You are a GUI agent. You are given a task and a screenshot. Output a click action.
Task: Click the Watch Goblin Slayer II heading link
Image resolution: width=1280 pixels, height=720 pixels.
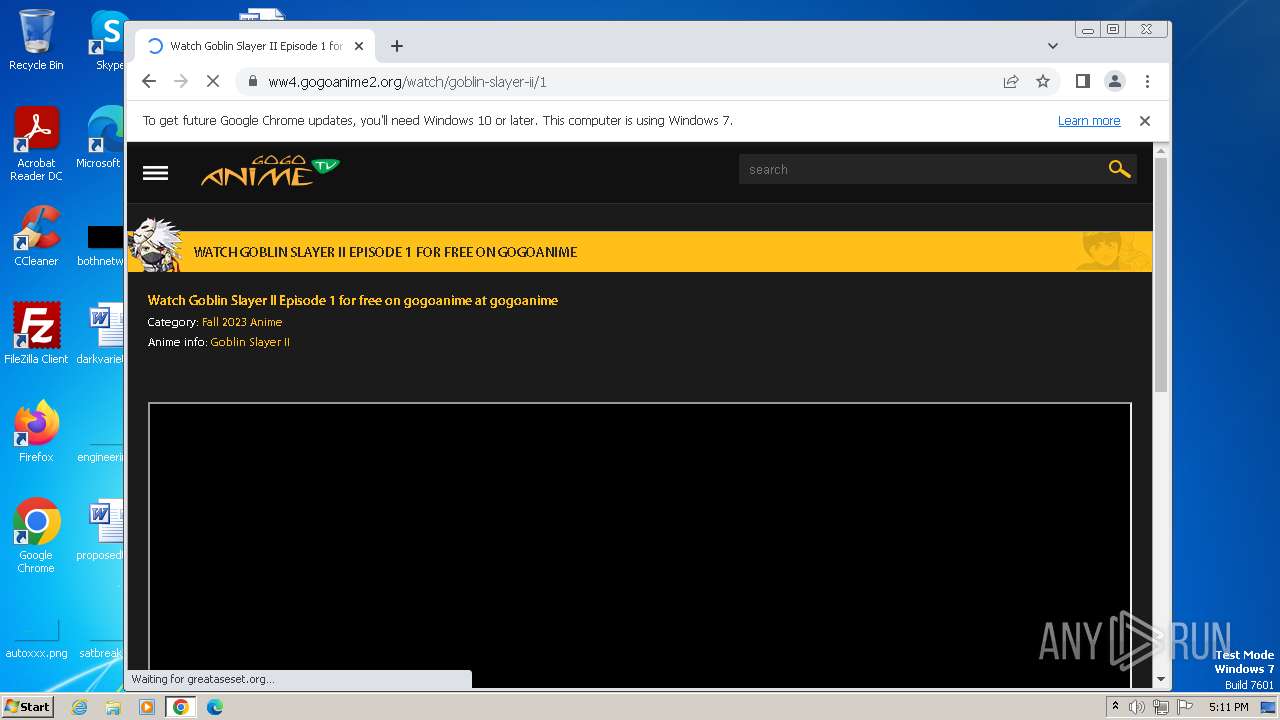(353, 300)
